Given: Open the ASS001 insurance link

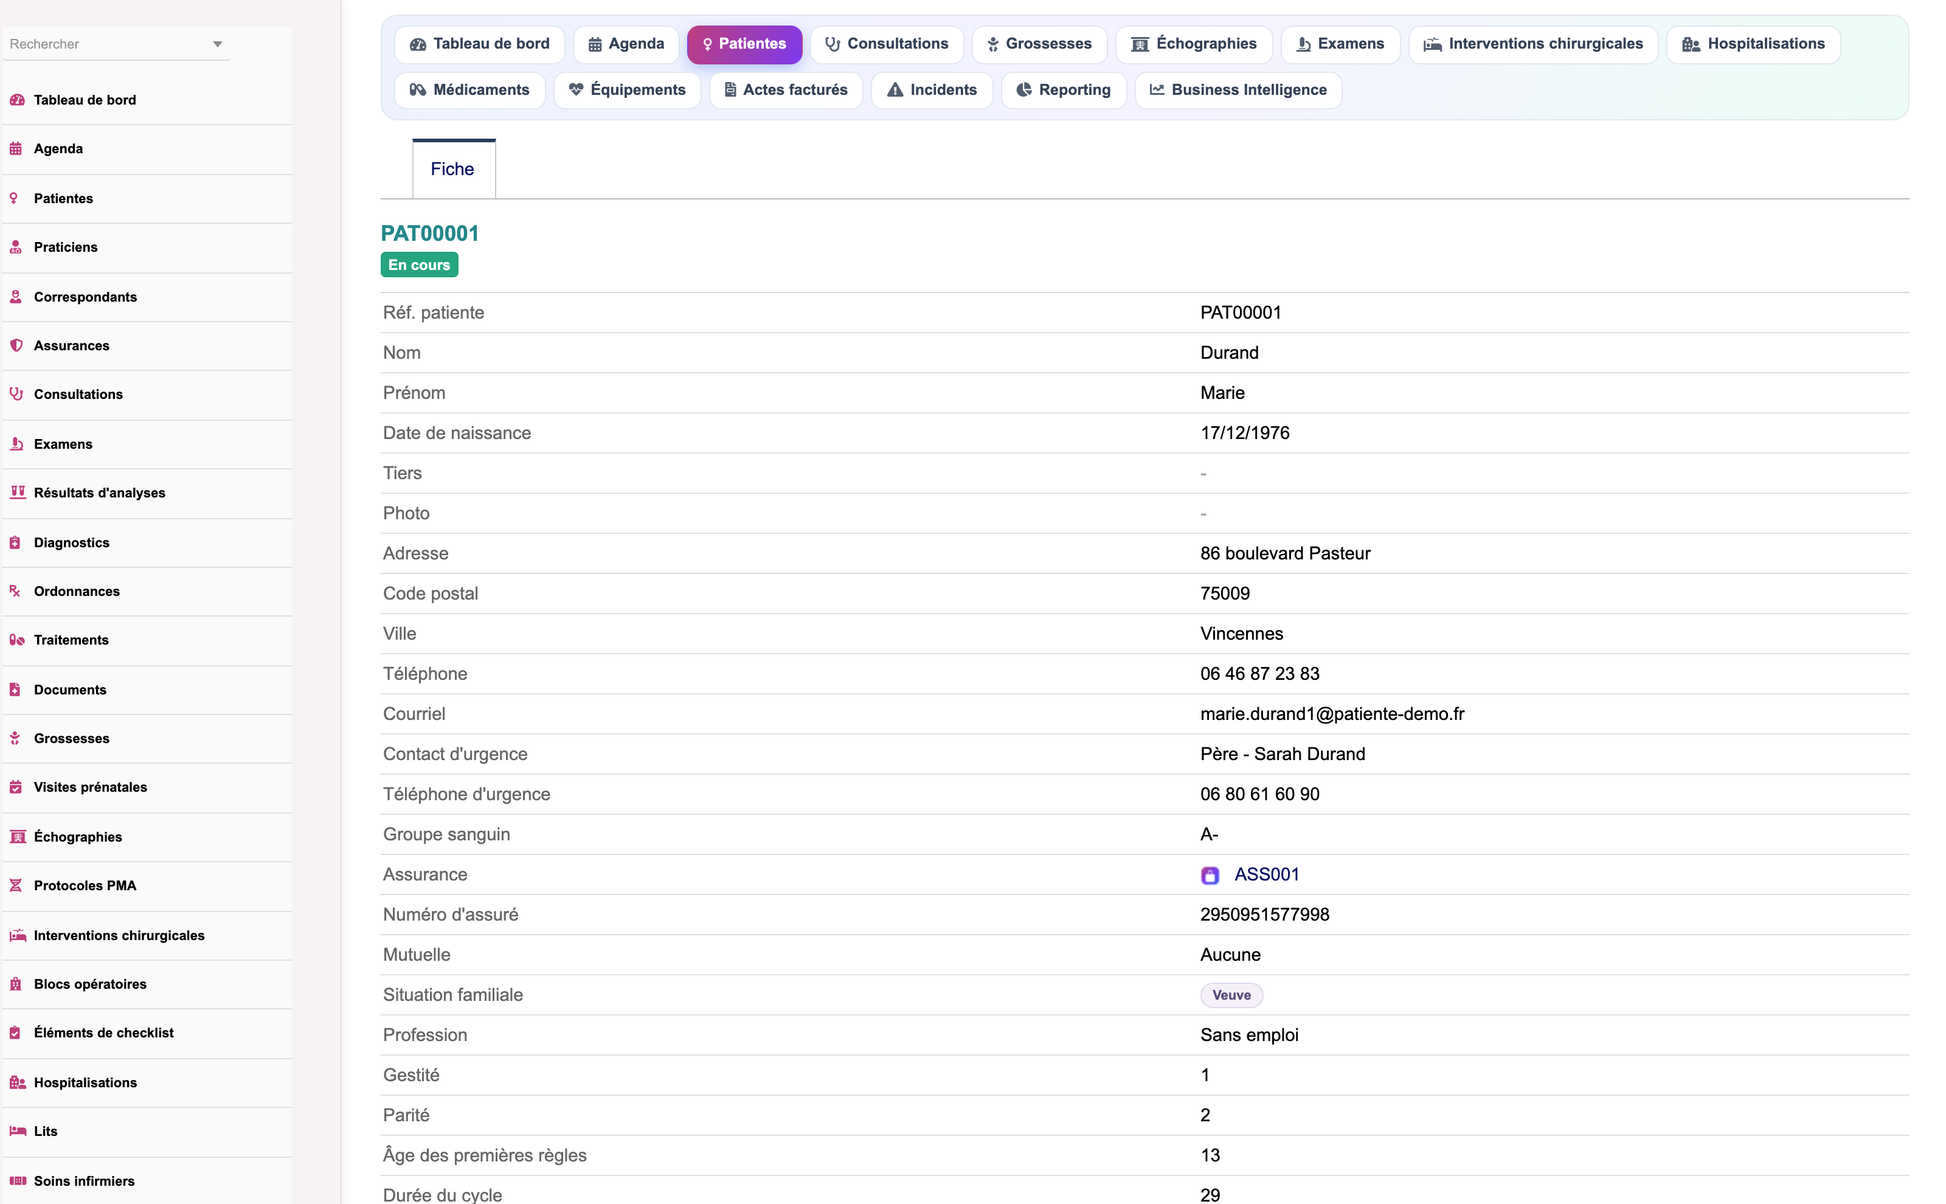Looking at the screenshot, I should [1267, 875].
